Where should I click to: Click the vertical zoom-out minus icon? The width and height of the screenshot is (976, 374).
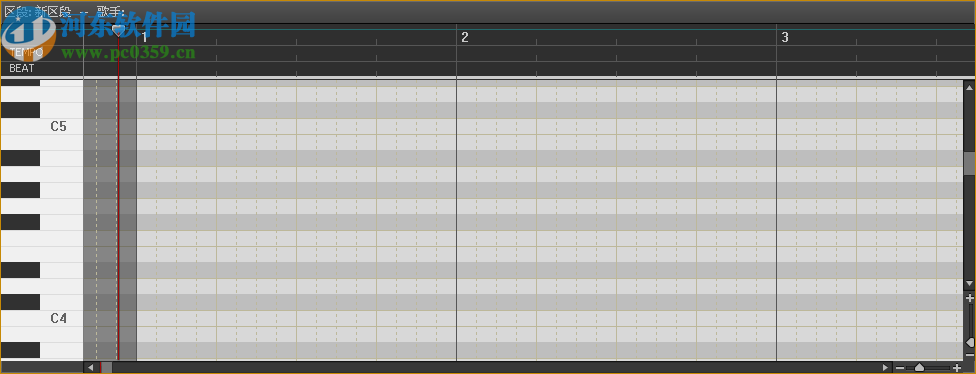(970, 355)
